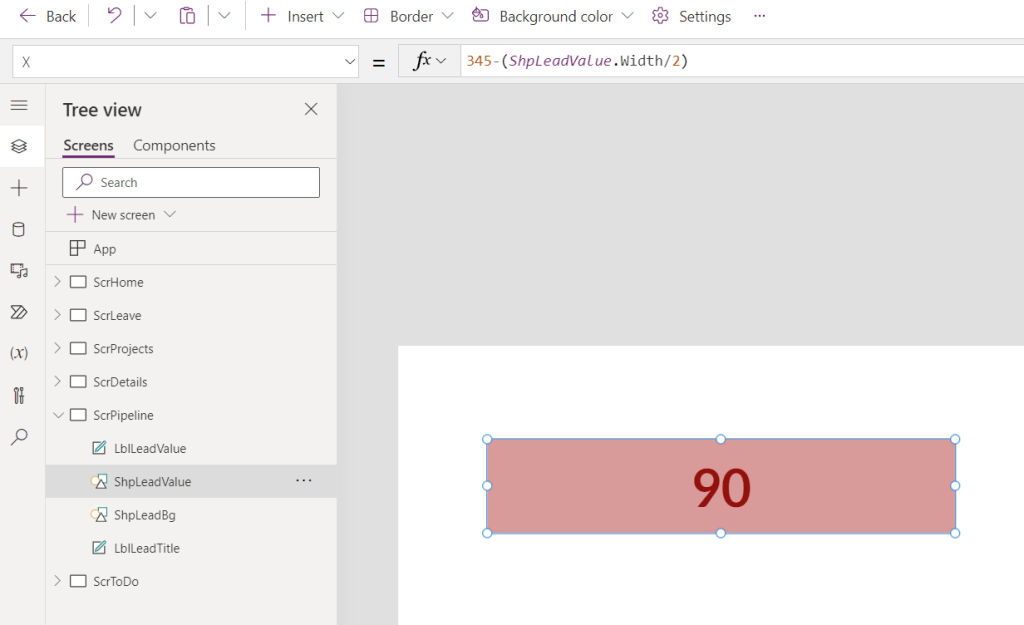Click the Back button
Image resolution: width=1024 pixels, height=625 pixels.
46,16
